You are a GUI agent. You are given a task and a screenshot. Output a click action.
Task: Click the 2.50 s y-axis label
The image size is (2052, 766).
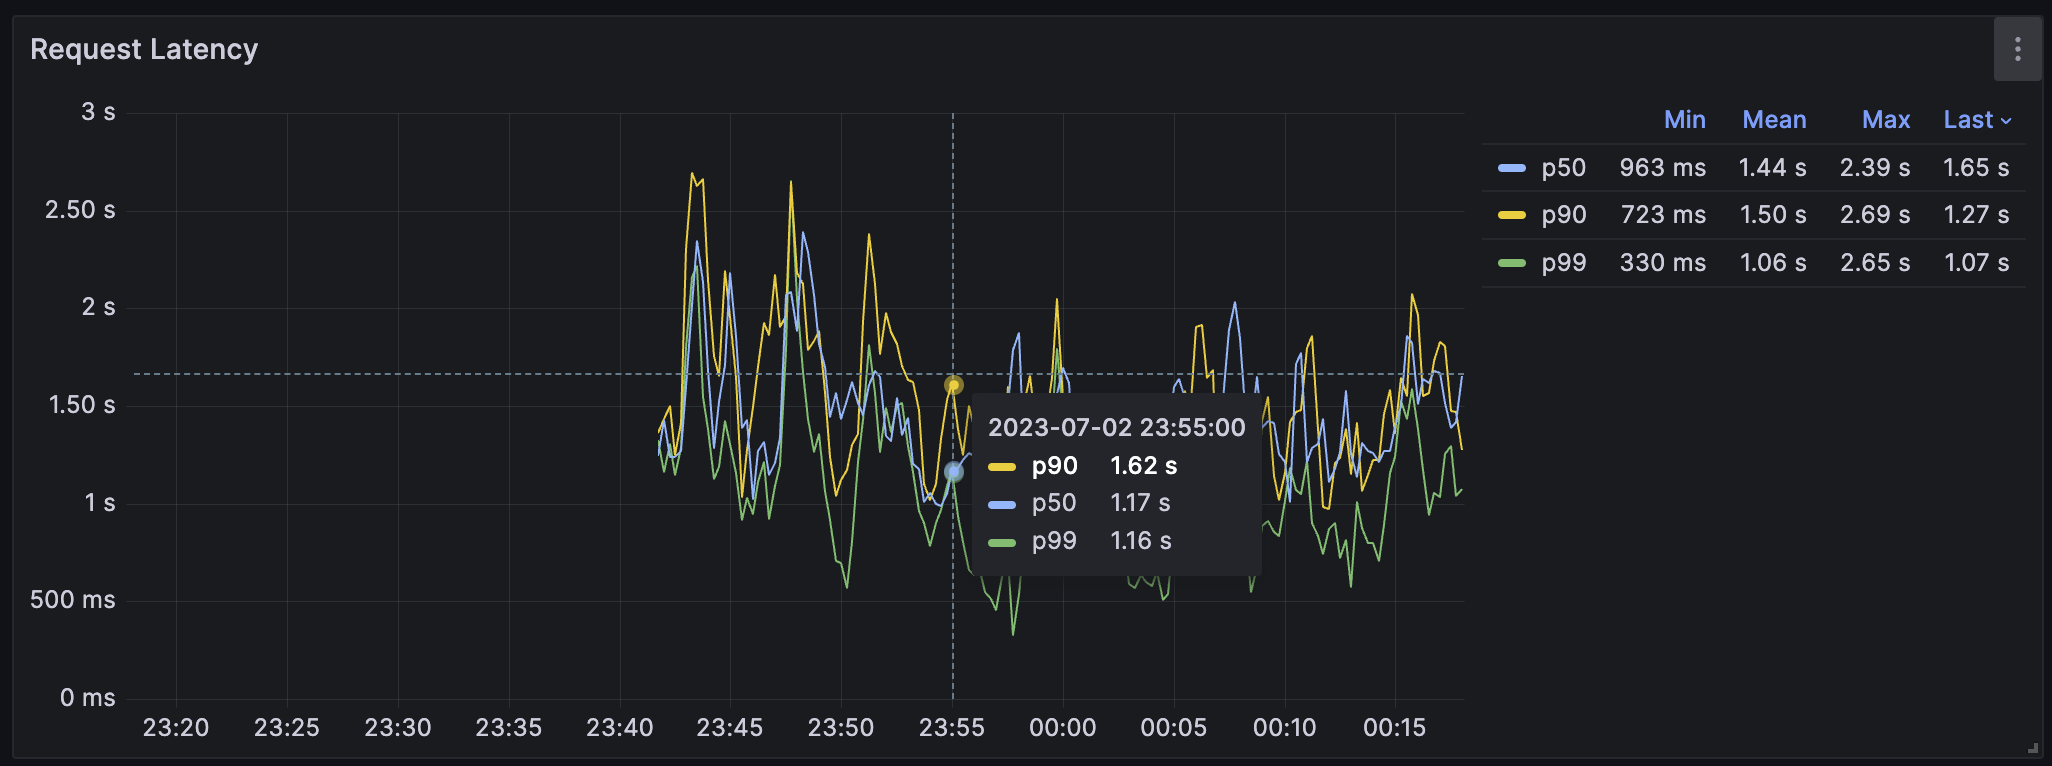click(80, 210)
